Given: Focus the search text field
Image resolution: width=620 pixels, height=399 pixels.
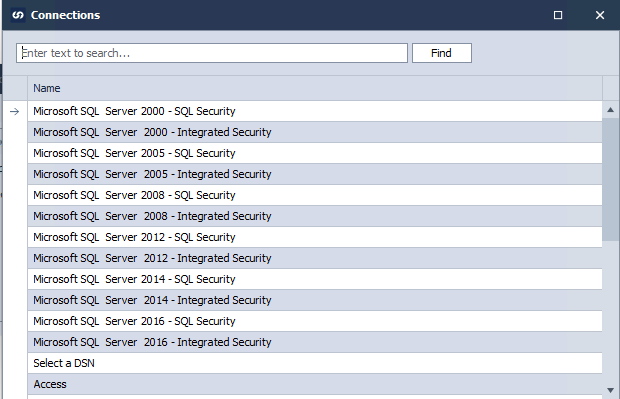Looking at the screenshot, I should [212, 53].
